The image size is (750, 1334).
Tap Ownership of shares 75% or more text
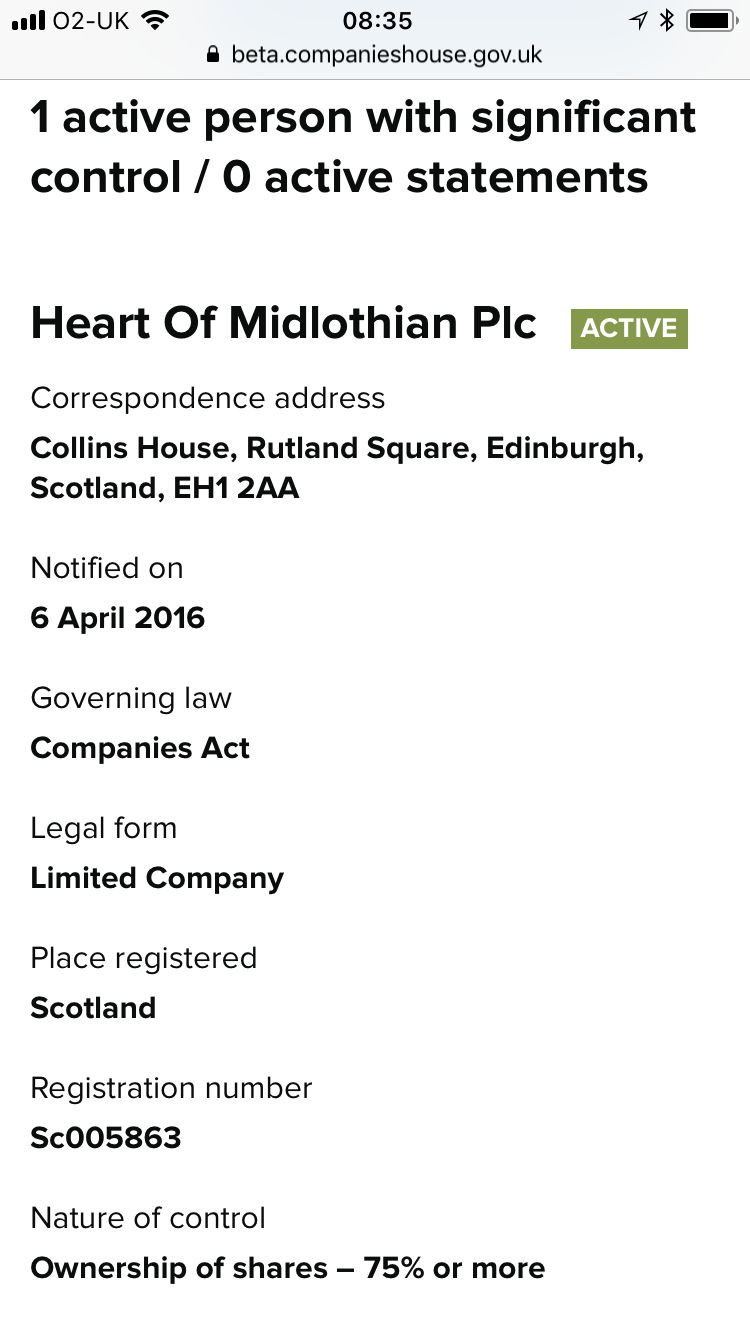tap(288, 1268)
